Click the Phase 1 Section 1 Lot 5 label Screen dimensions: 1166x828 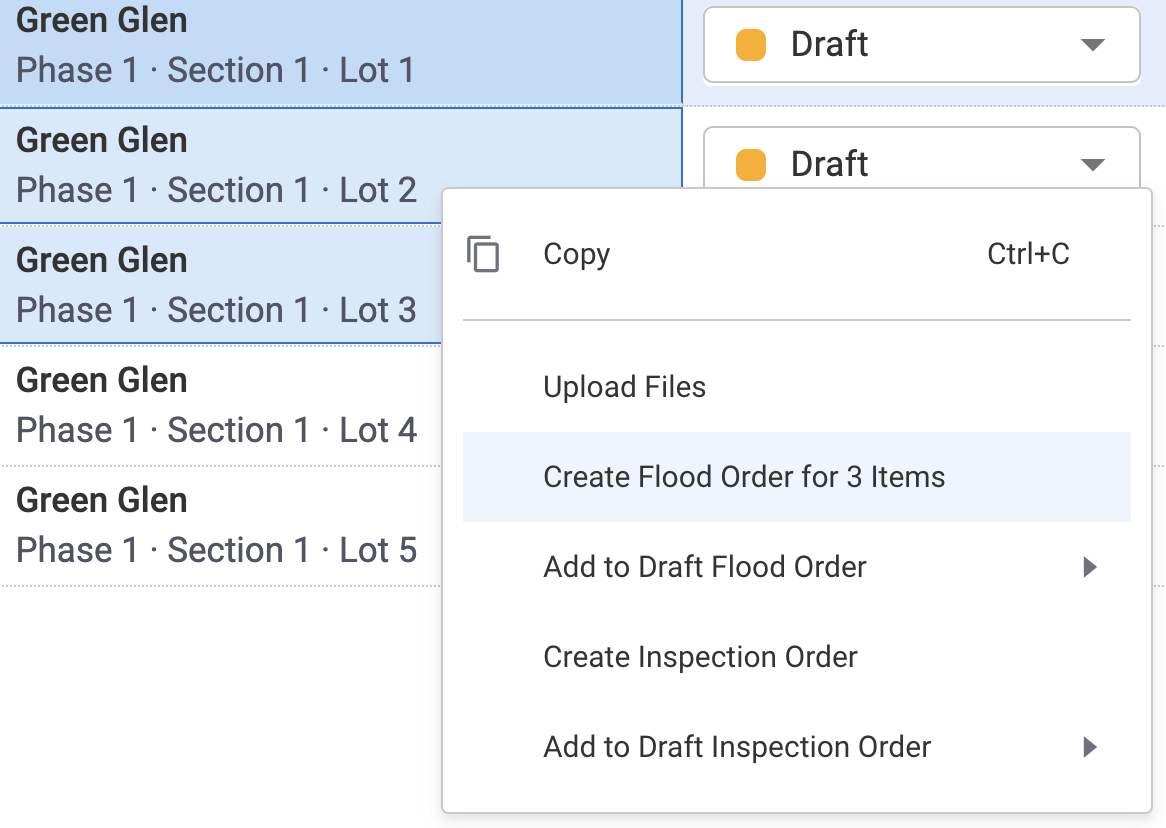(216, 550)
